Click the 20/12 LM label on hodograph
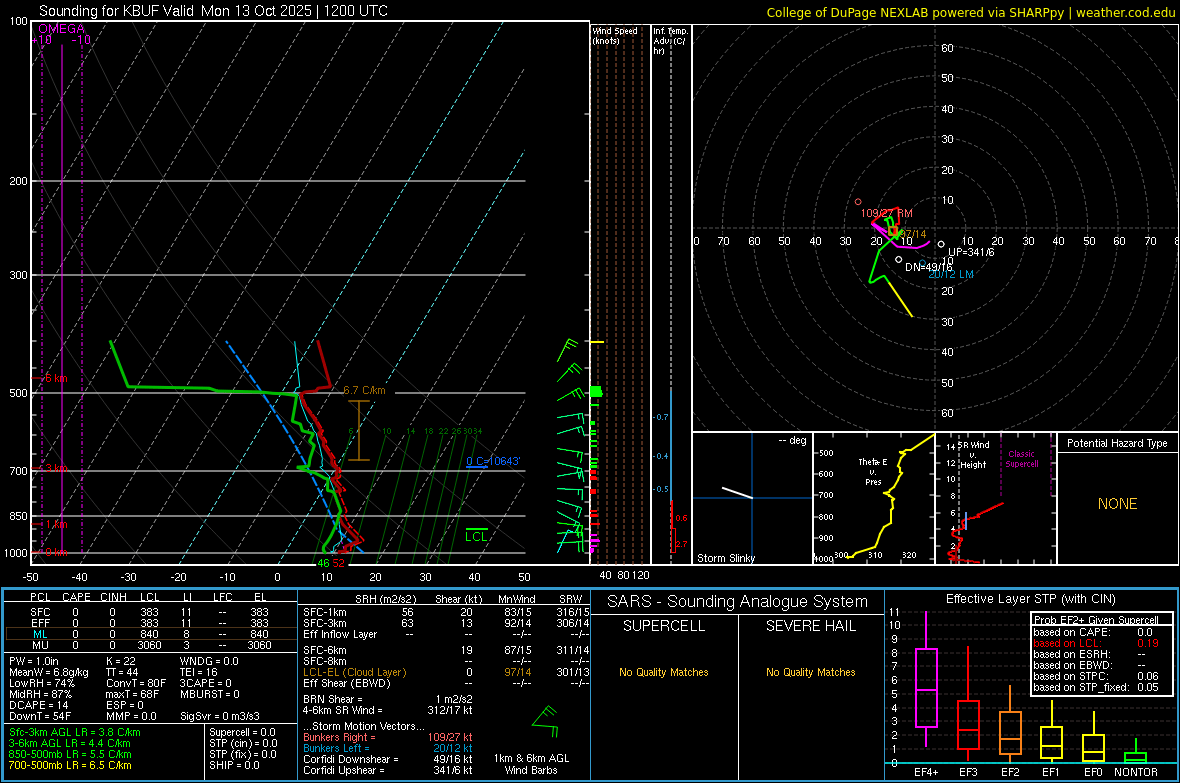Viewport: 1180px width, 783px height. (950, 274)
